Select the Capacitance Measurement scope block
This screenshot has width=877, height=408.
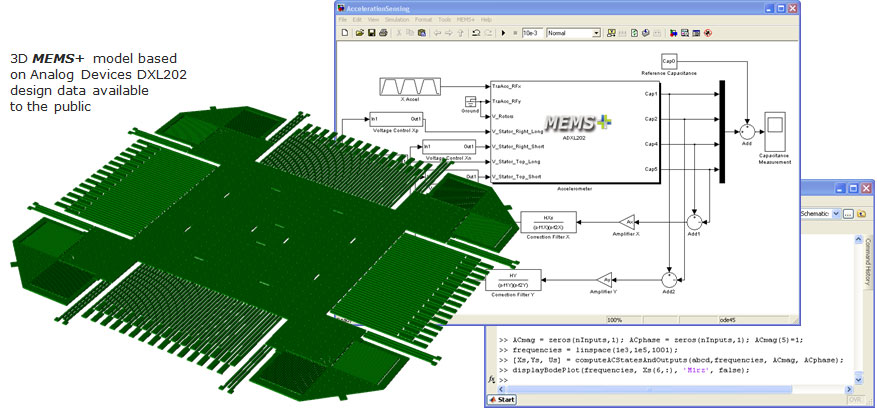coord(775,131)
